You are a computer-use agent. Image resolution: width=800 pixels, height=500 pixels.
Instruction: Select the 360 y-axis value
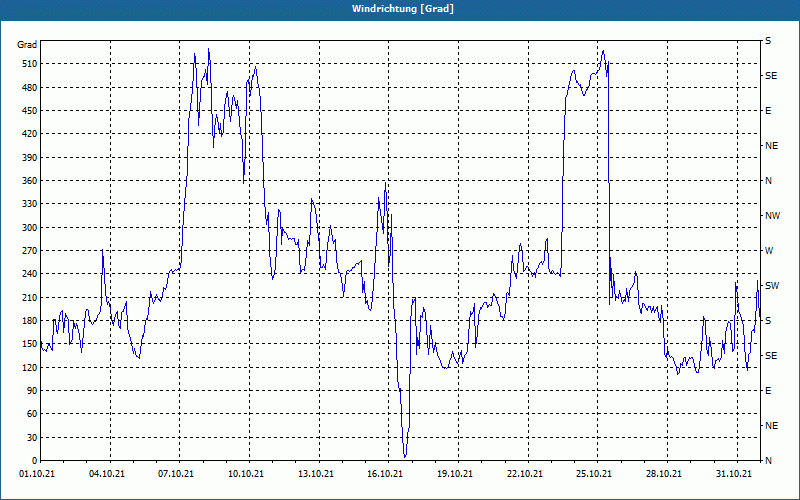tap(30, 181)
